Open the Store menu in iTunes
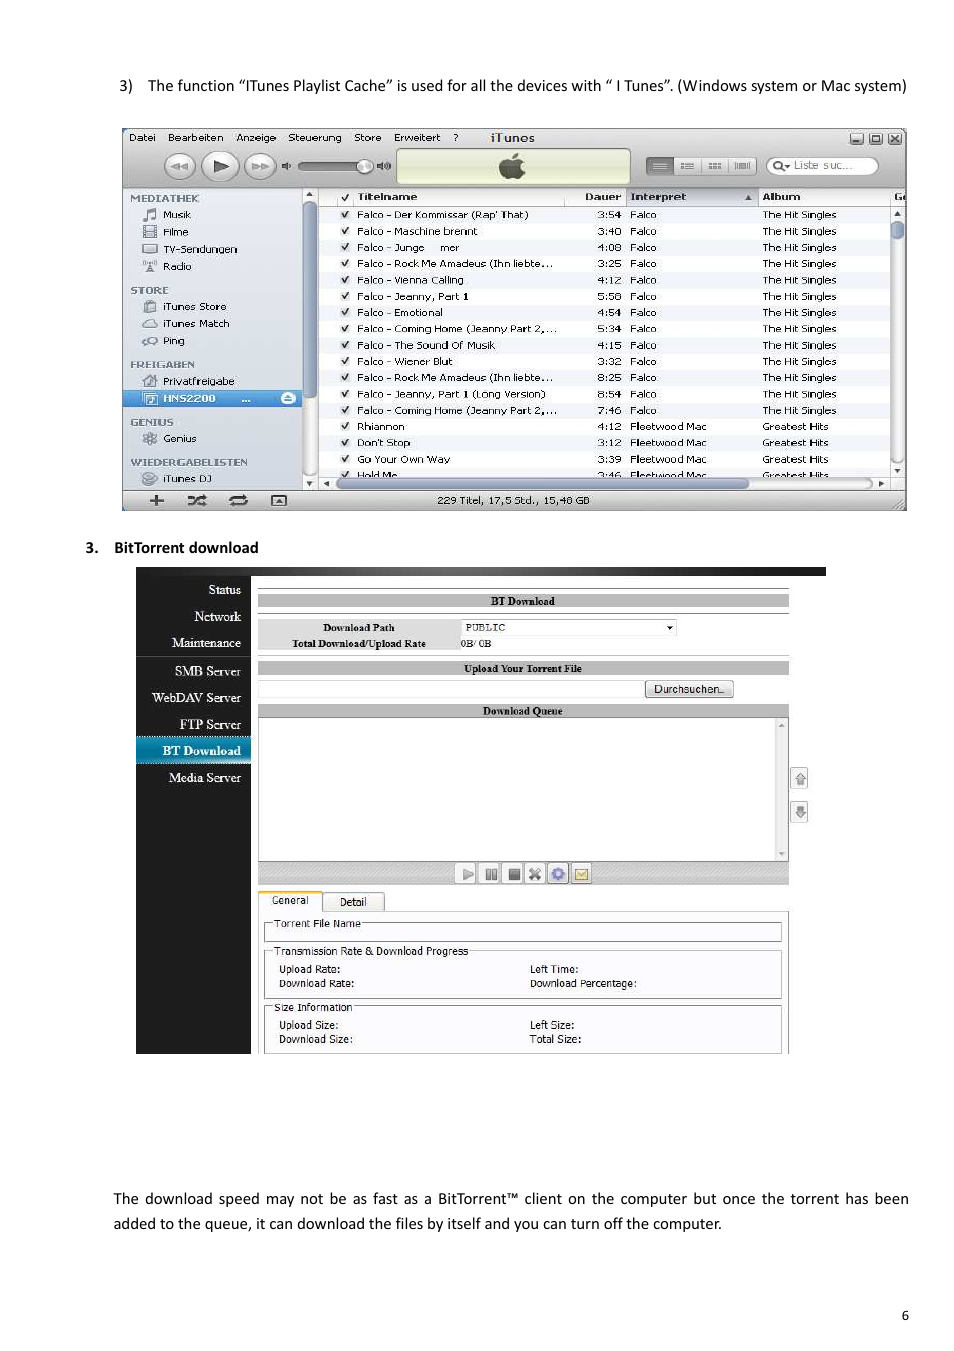Screen dimensions: 954x1351 pos(367,137)
